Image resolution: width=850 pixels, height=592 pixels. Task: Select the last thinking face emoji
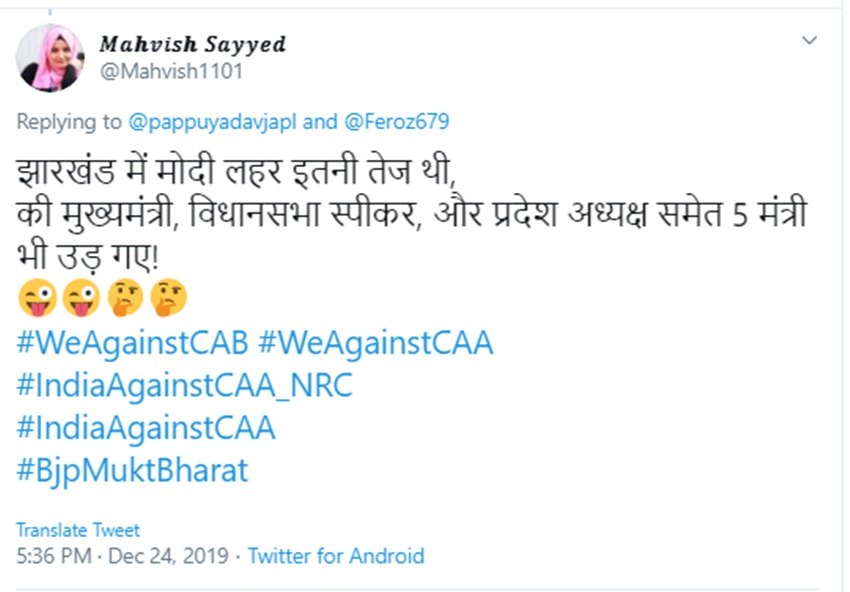pos(168,297)
